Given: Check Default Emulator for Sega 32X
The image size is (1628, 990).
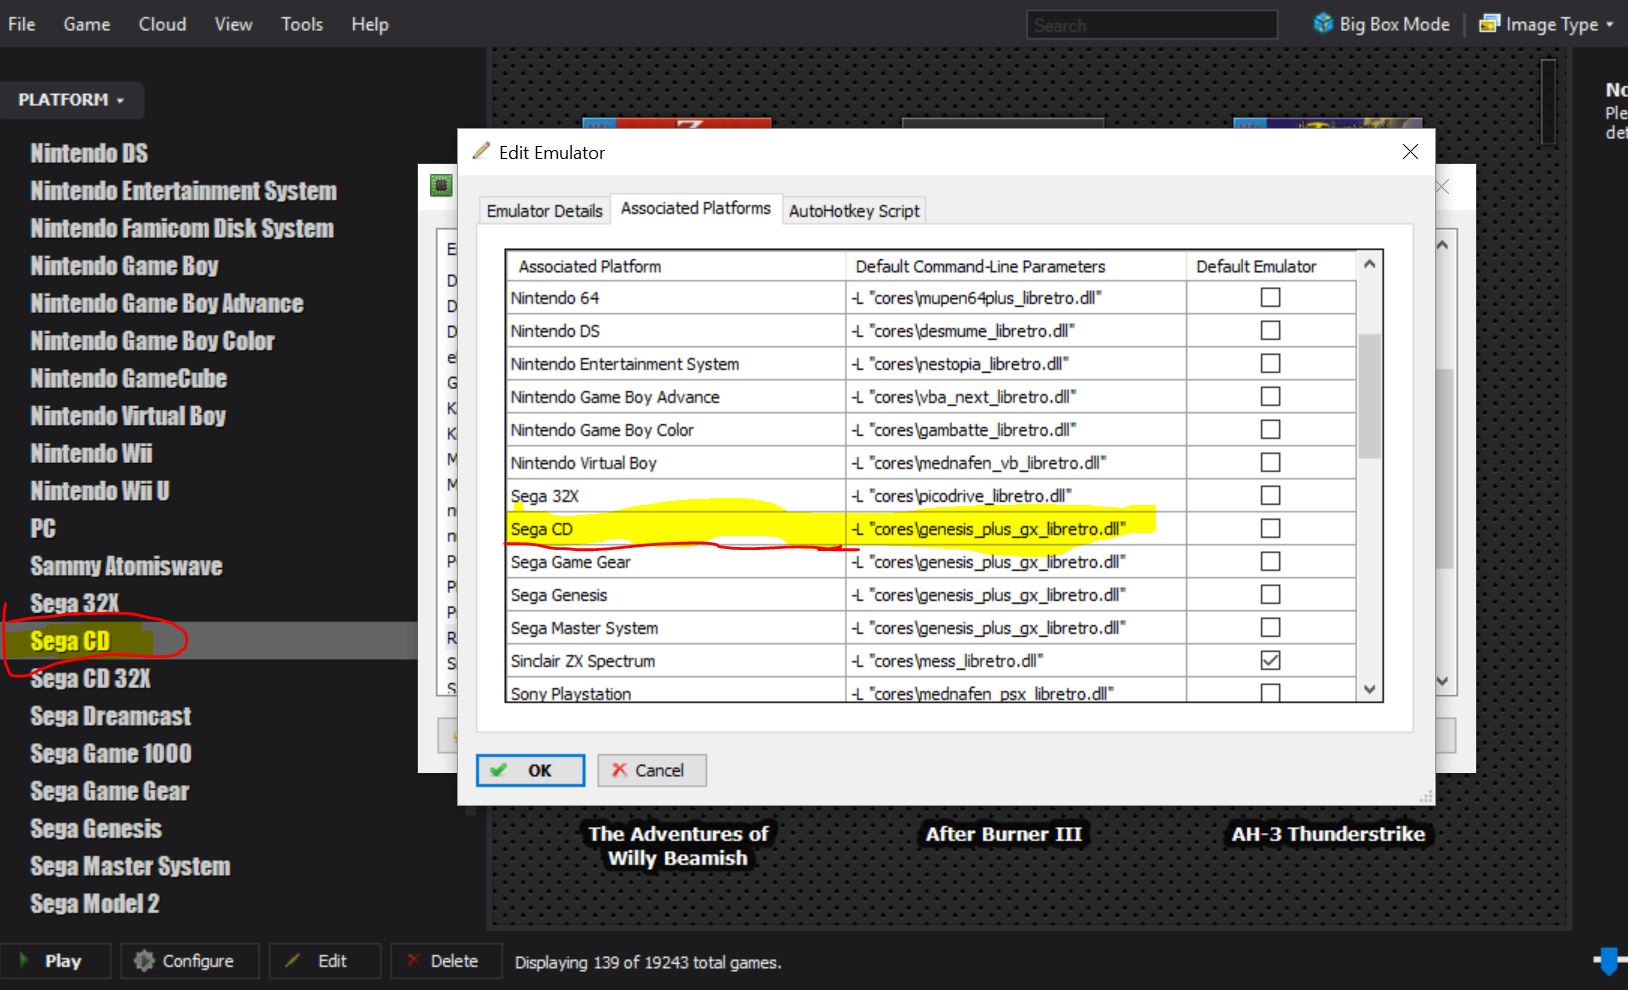Looking at the screenshot, I should coord(1270,495).
